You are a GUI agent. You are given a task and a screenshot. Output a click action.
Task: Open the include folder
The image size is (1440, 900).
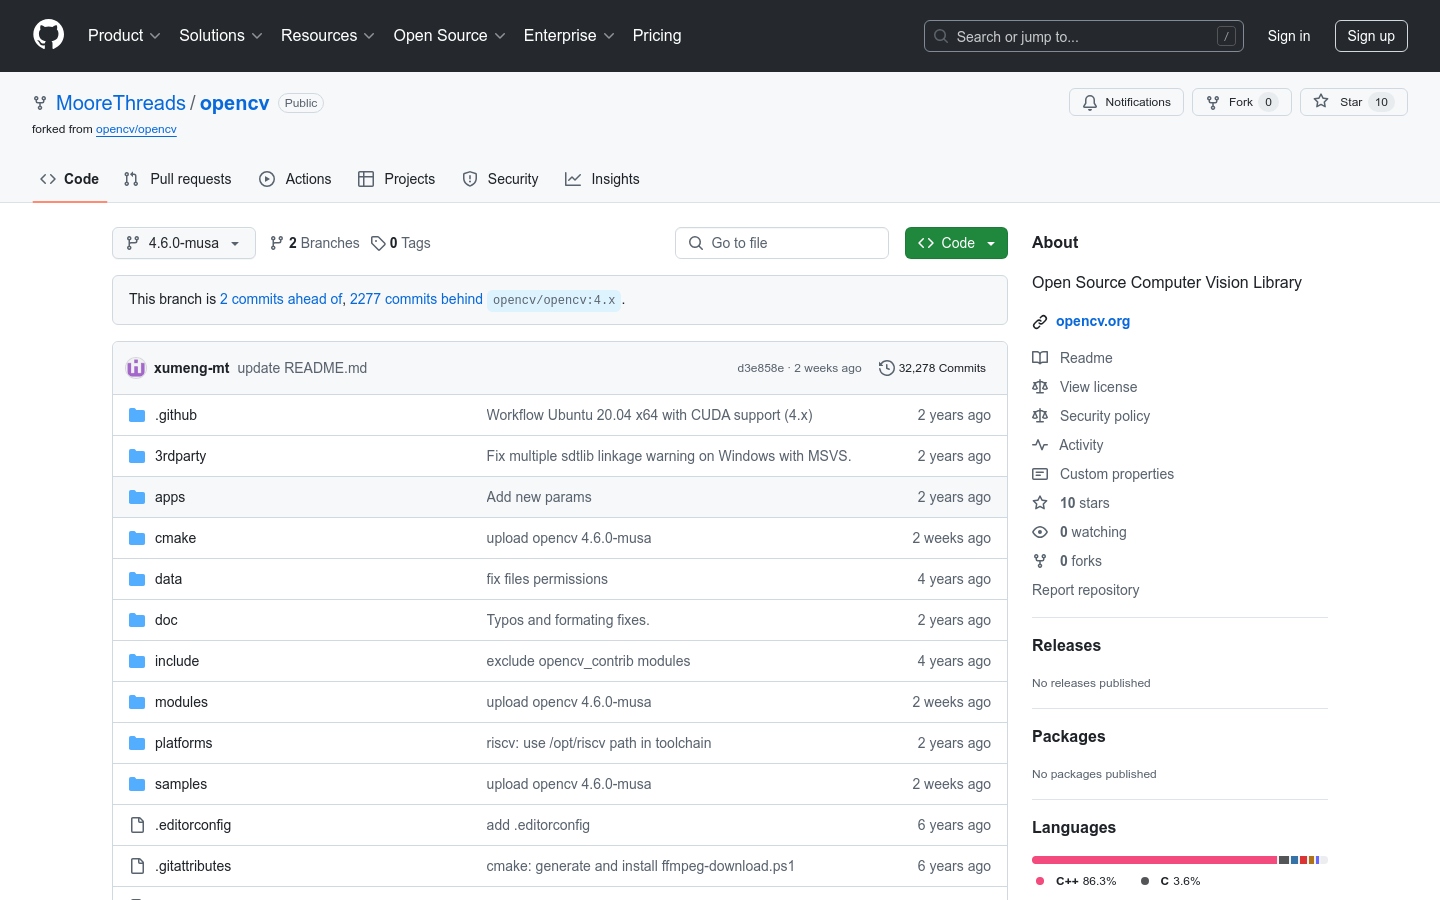(x=177, y=661)
